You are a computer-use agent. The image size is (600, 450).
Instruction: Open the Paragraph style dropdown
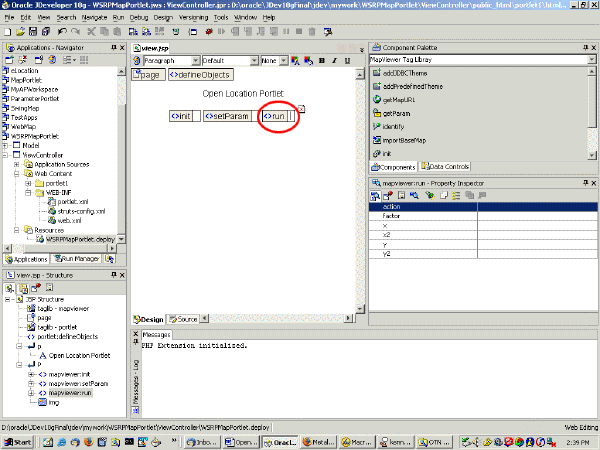[196, 60]
